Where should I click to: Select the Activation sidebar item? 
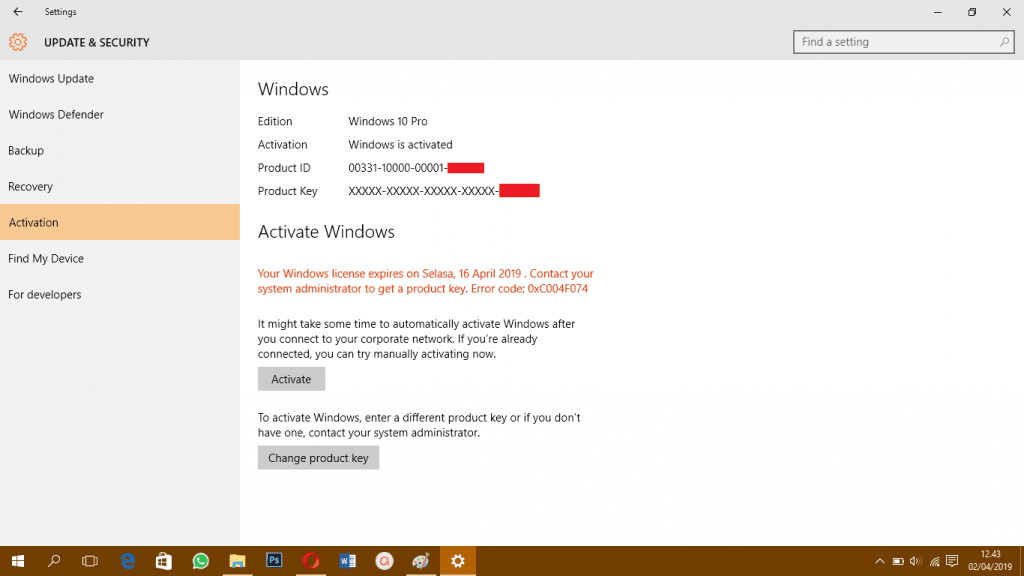pyautogui.click(x=120, y=222)
